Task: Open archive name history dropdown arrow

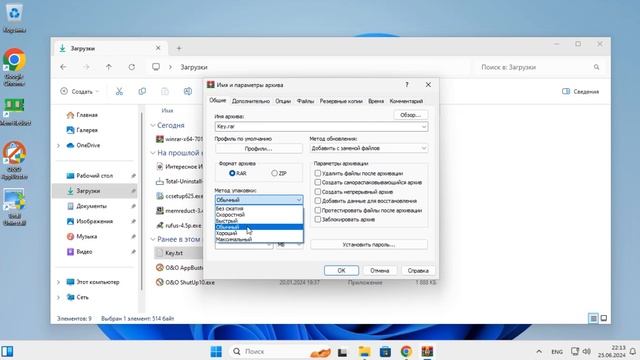Action: (x=424, y=127)
